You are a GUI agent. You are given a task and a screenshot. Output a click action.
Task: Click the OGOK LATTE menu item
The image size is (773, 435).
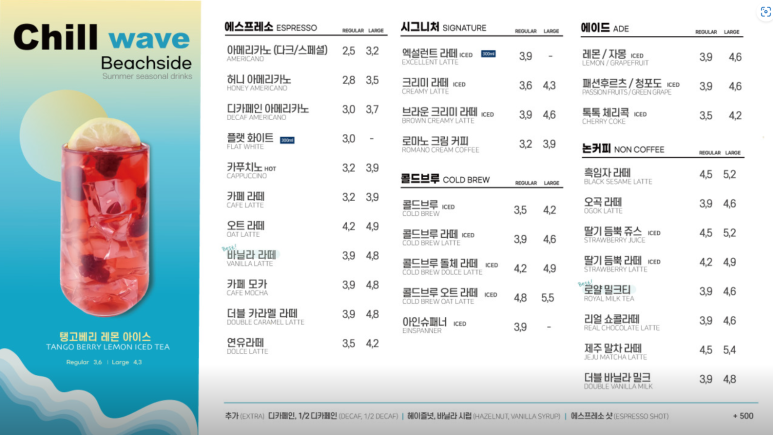tap(603, 205)
